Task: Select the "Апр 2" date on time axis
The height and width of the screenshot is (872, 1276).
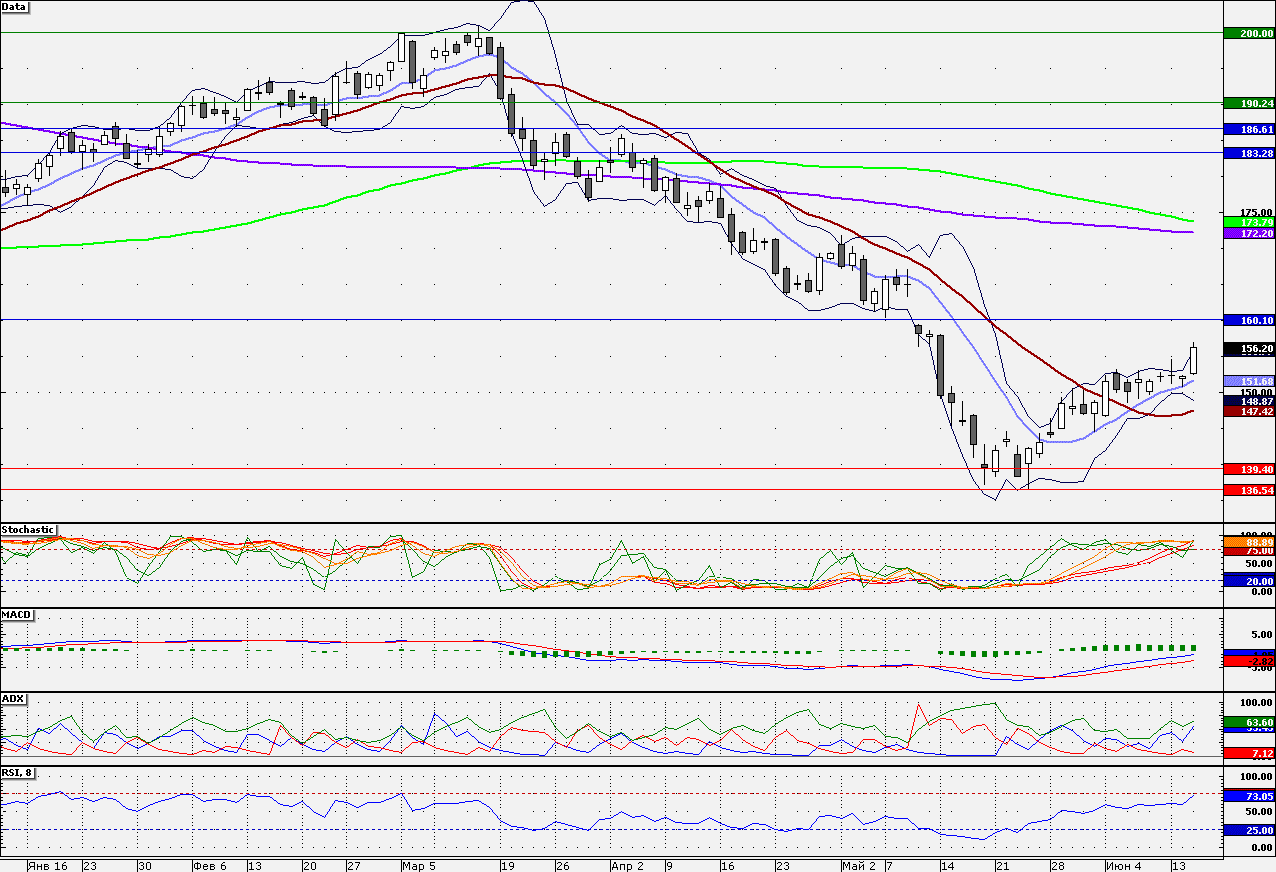Action: (626, 865)
